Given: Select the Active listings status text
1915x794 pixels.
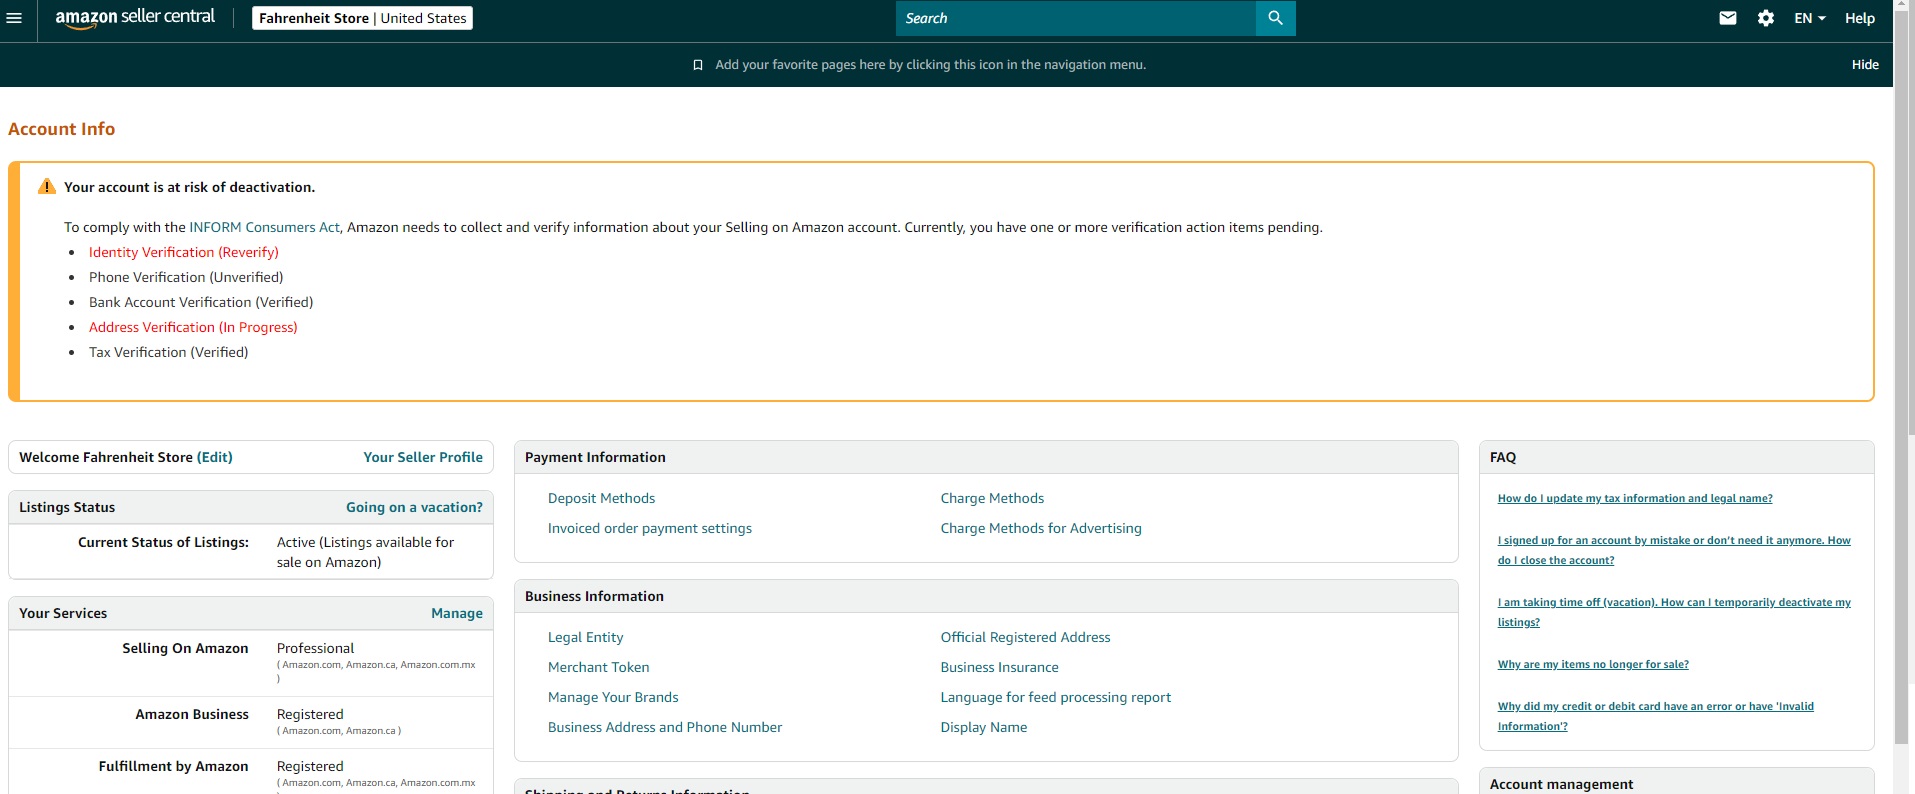Looking at the screenshot, I should coord(365,552).
